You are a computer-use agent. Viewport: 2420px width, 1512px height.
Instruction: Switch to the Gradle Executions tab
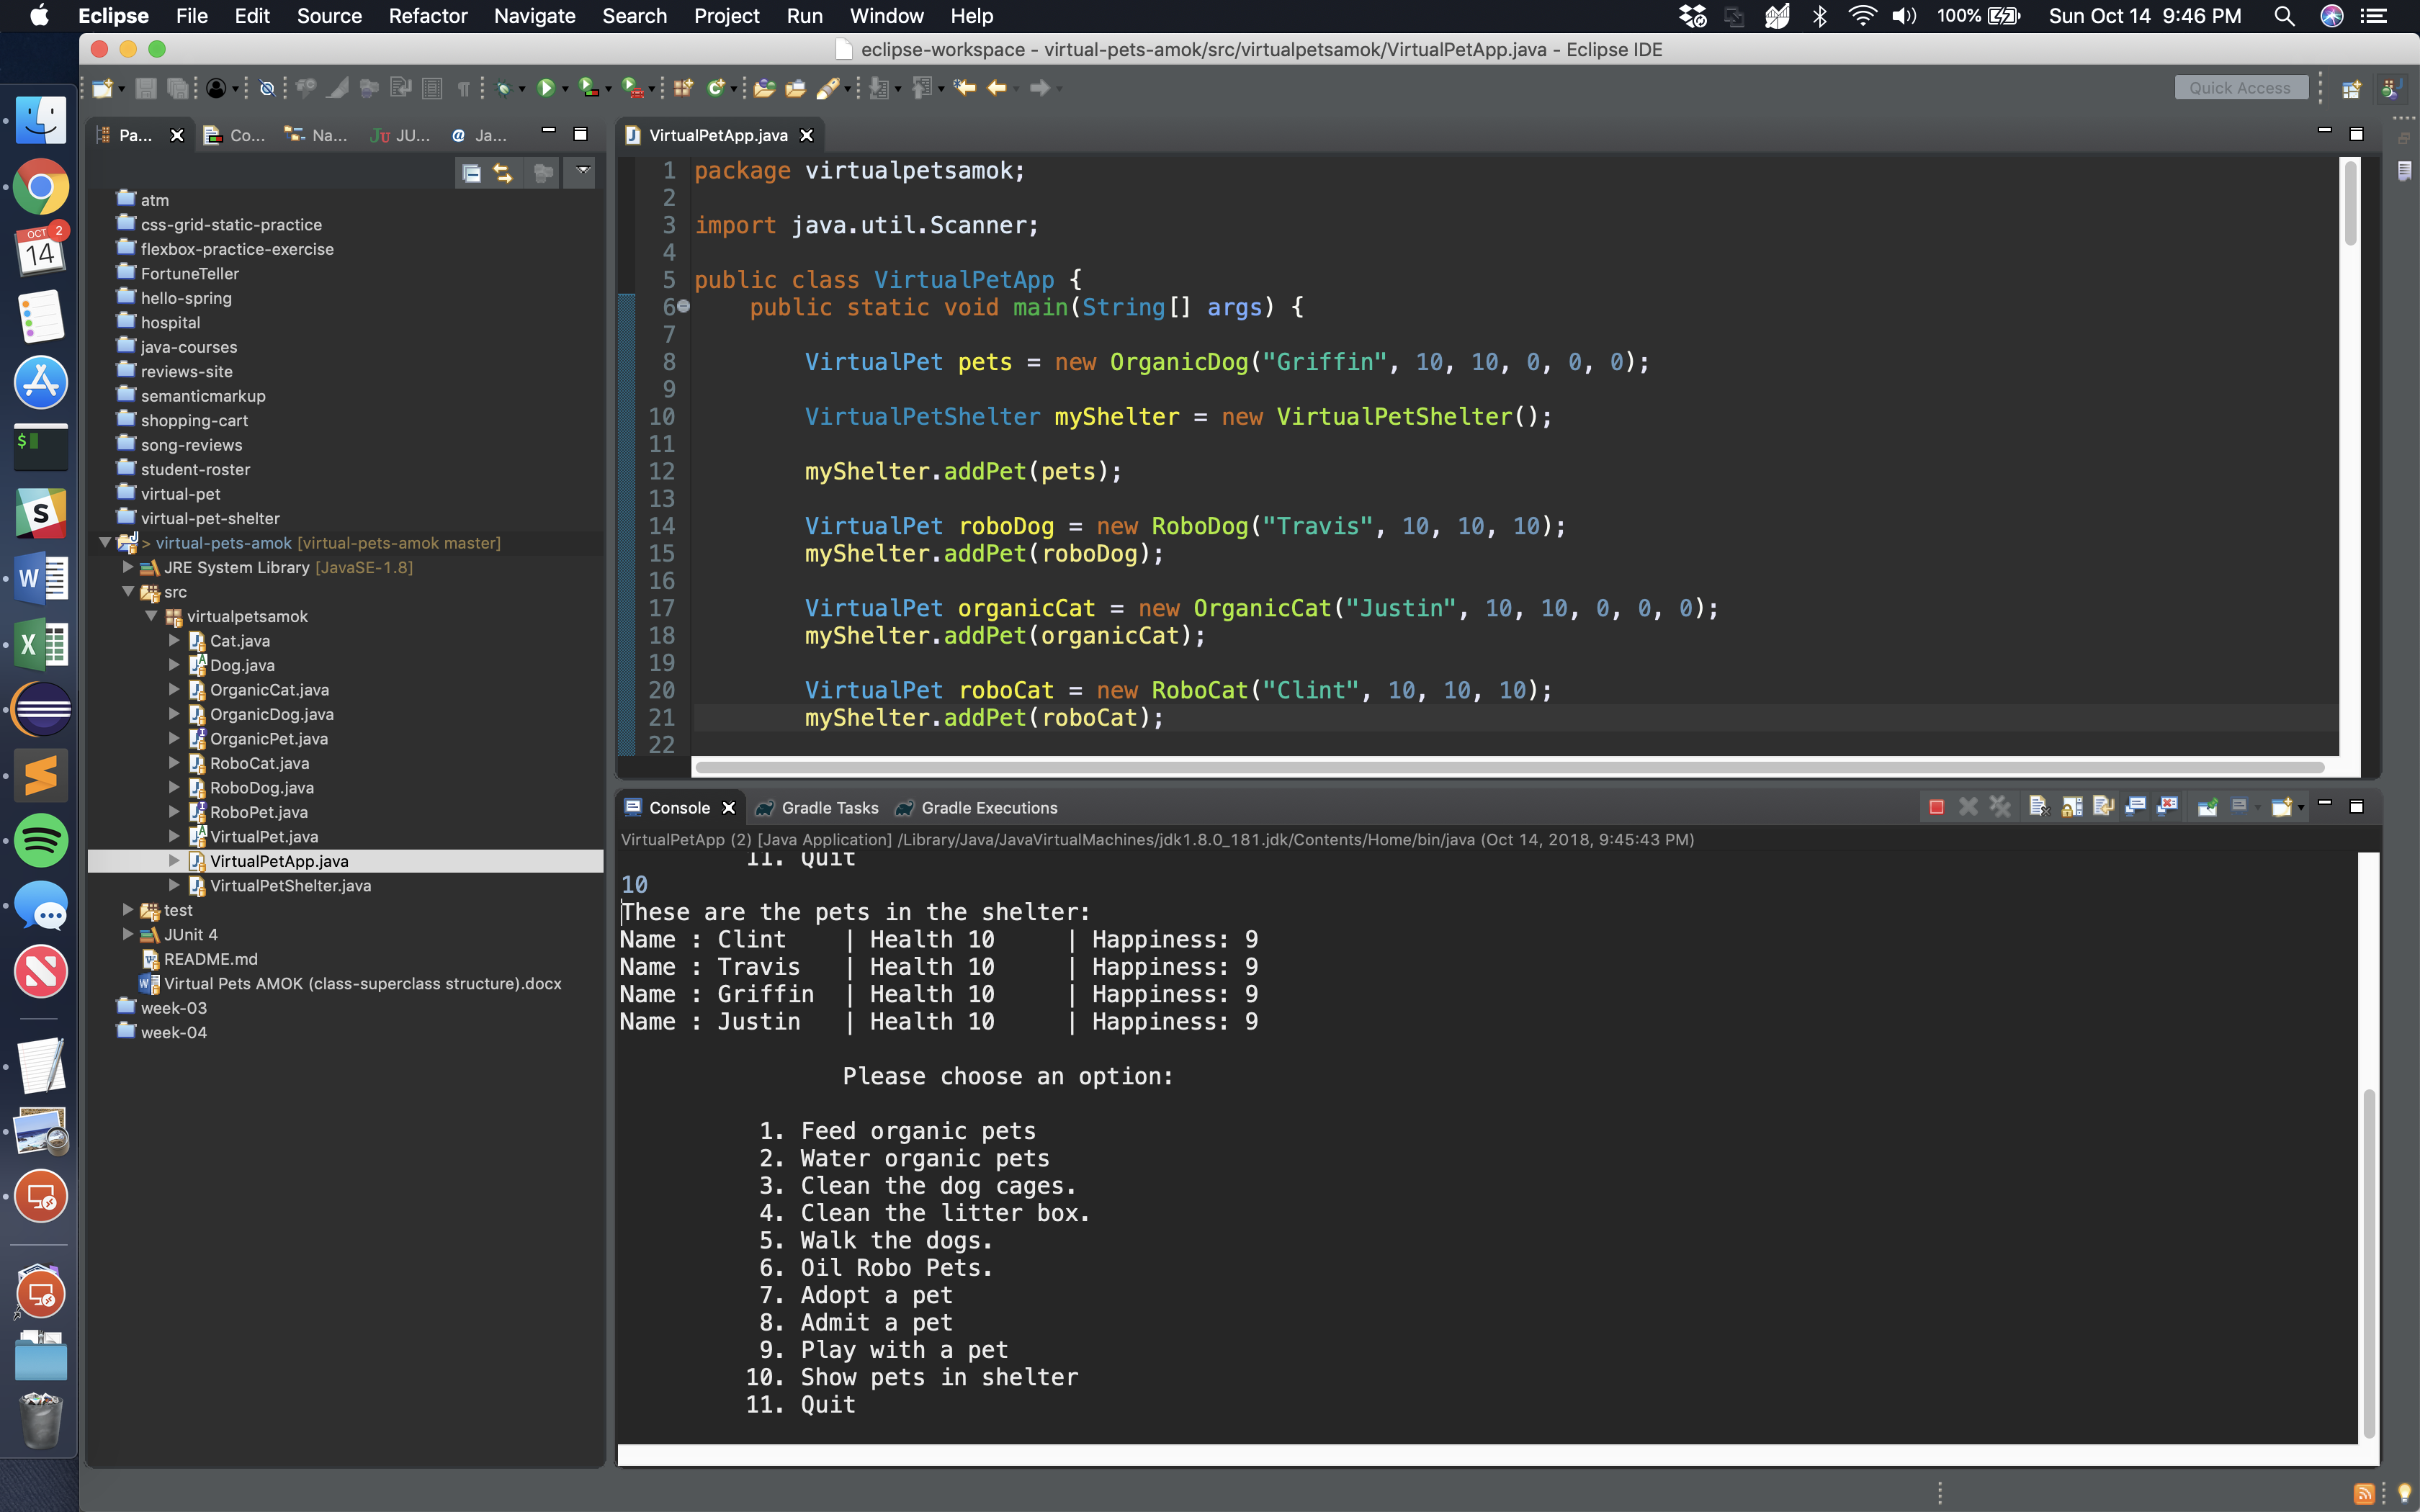(977, 807)
